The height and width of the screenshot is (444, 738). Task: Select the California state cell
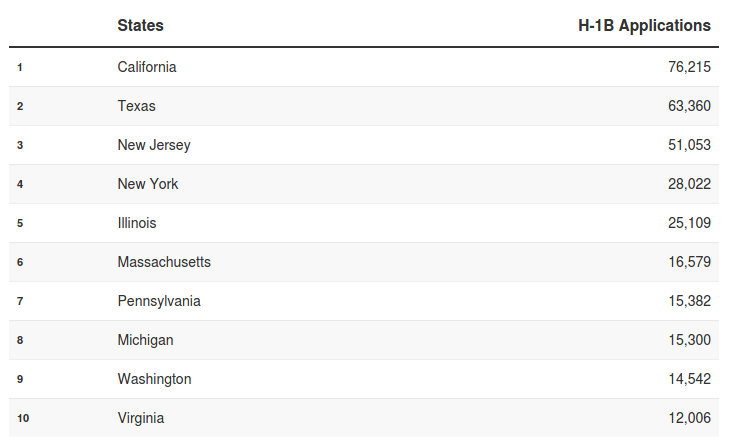pyautogui.click(x=147, y=67)
